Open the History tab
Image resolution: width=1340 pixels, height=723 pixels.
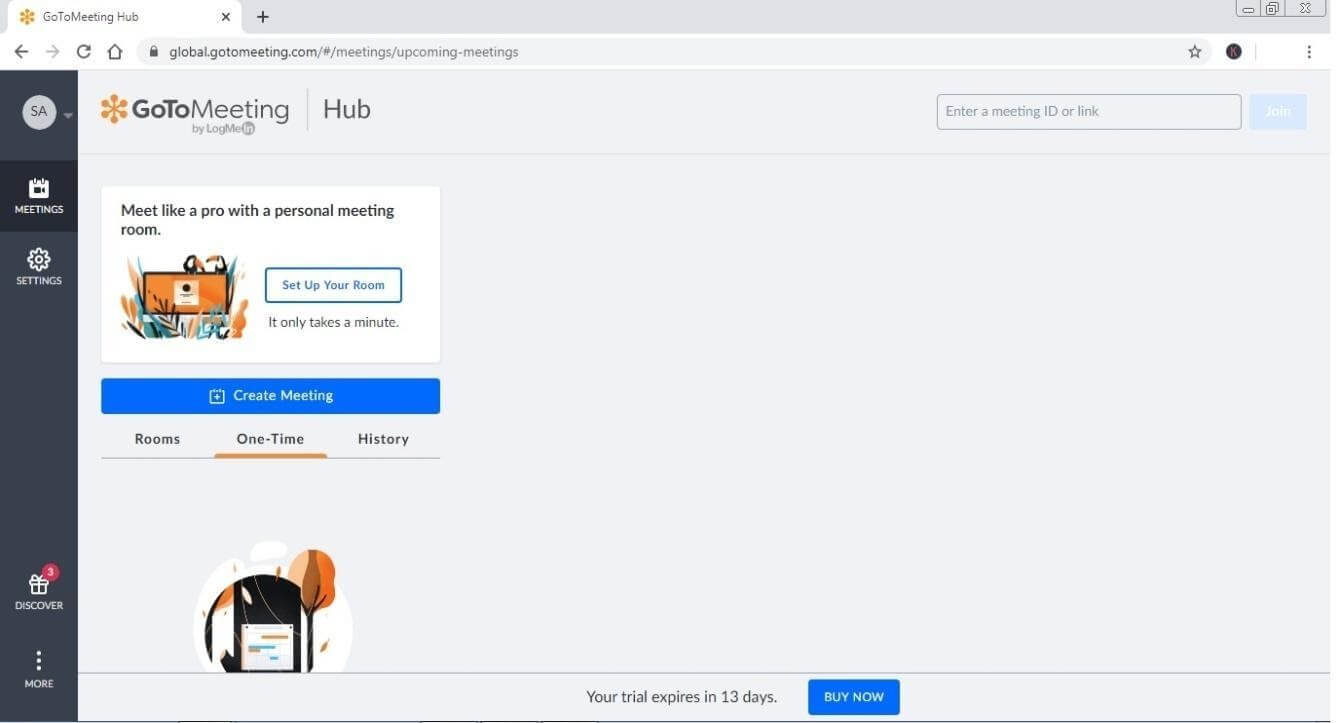coord(383,438)
